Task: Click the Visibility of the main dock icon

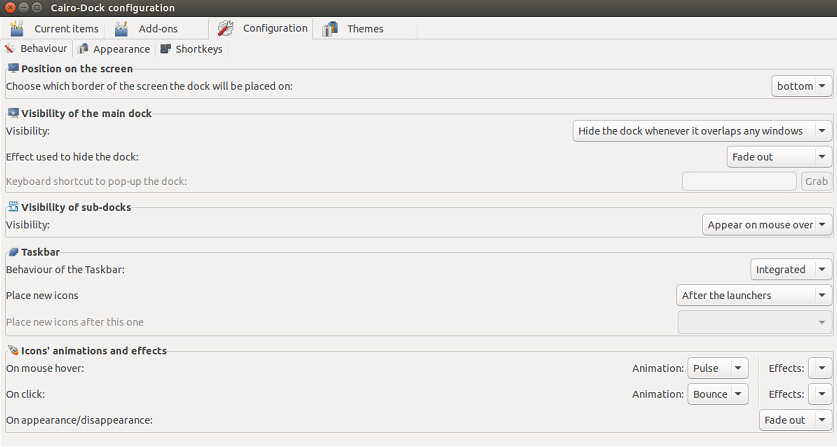Action: [13, 113]
